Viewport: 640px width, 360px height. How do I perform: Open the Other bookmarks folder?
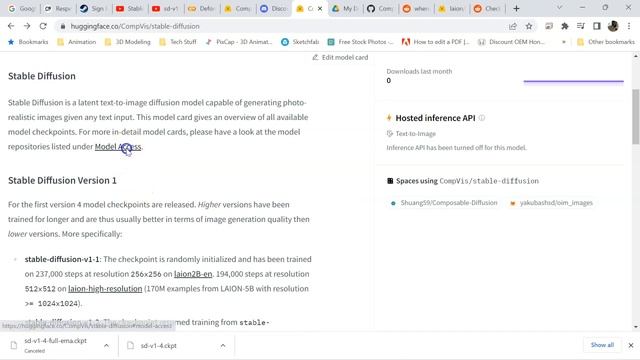tap(606, 42)
